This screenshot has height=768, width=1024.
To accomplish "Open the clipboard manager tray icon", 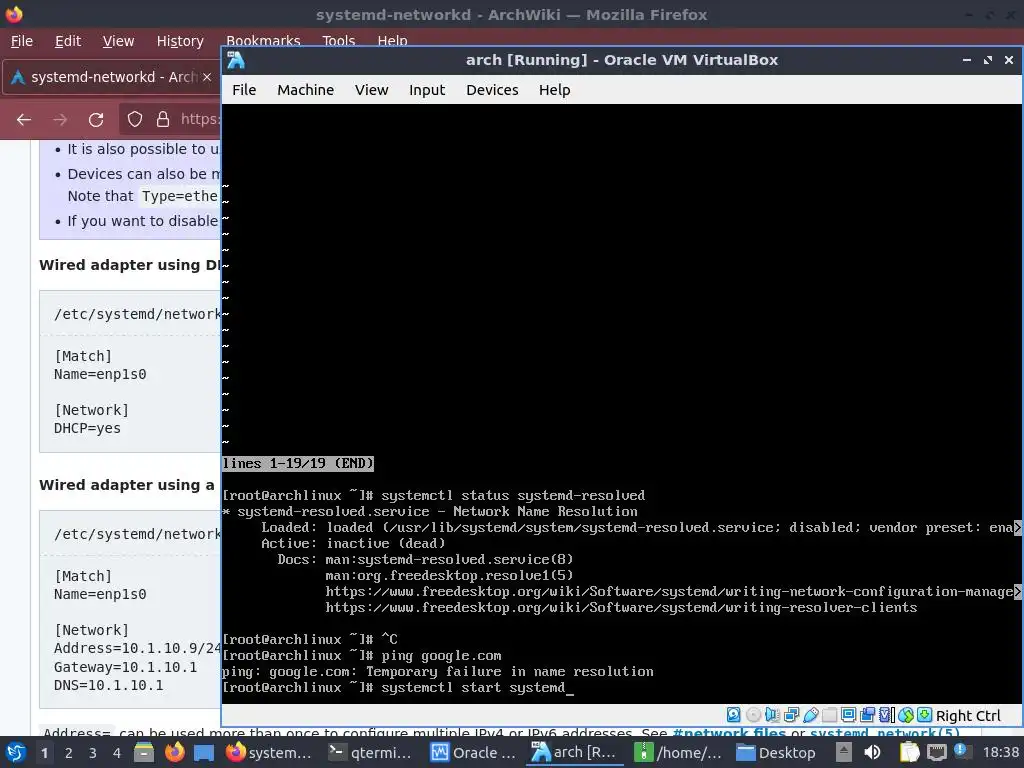I will pyautogui.click(x=909, y=752).
